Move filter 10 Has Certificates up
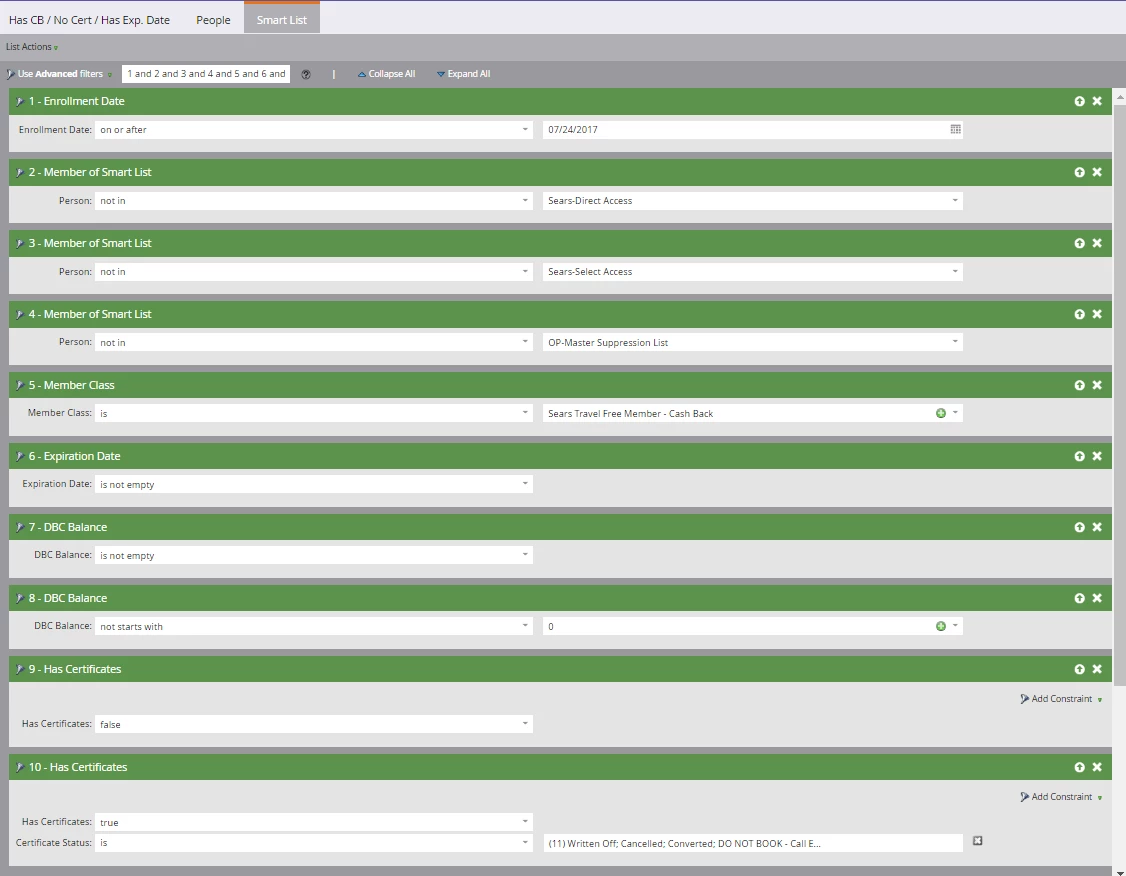 (1079, 767)
